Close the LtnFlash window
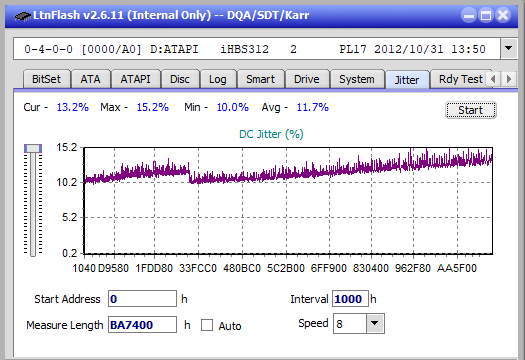The width and height of the screenshot is (525, 360). click(x=503, y=15)
